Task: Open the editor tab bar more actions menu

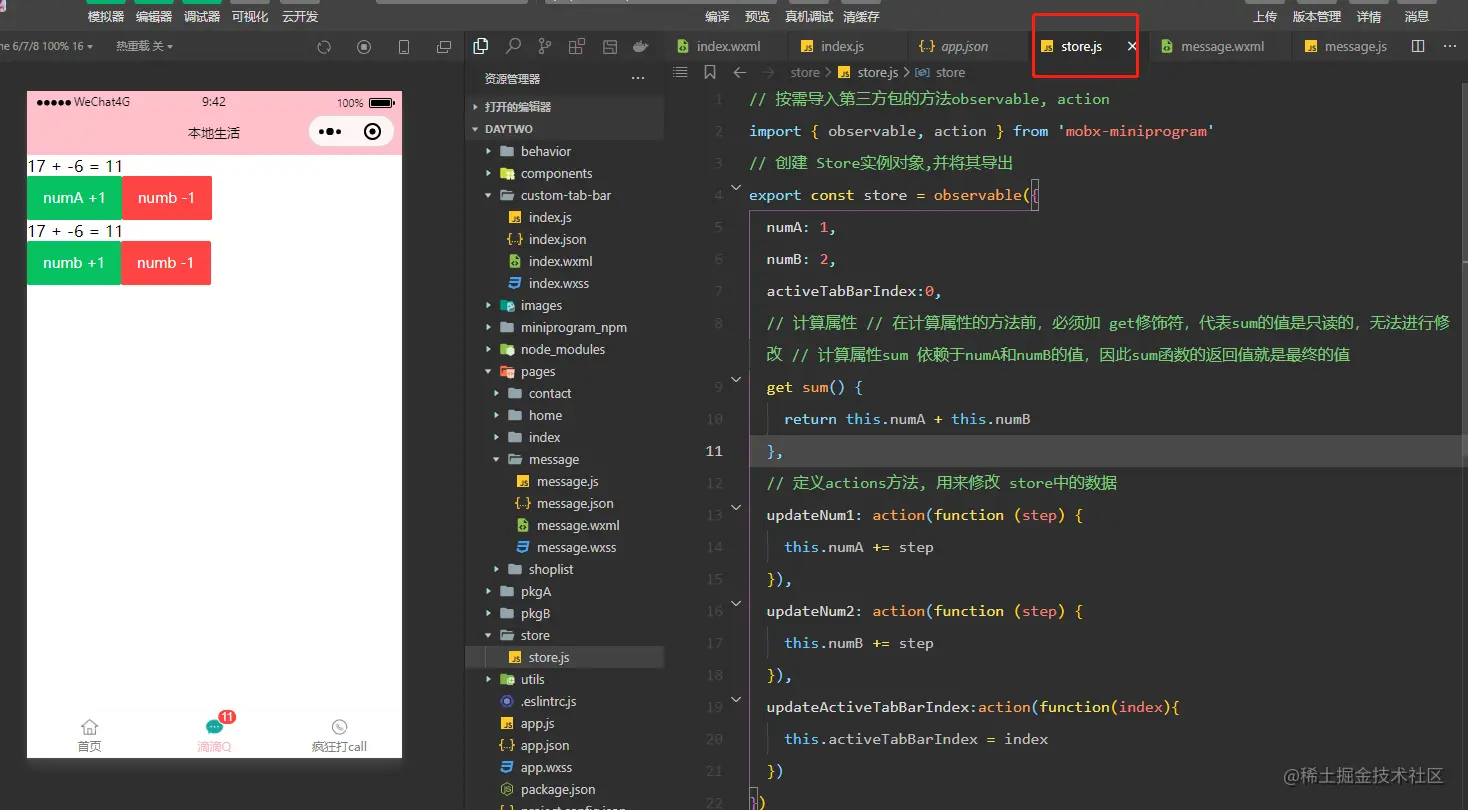Action: point(1450,46)
